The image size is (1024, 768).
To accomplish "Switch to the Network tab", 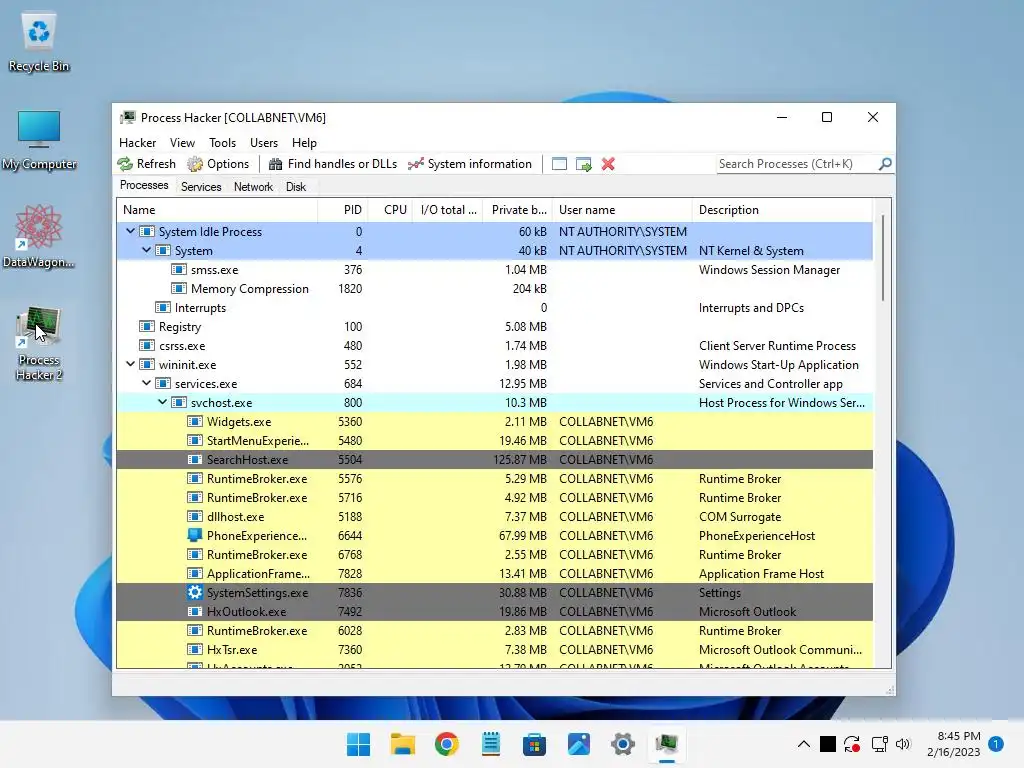I will 253,187.
